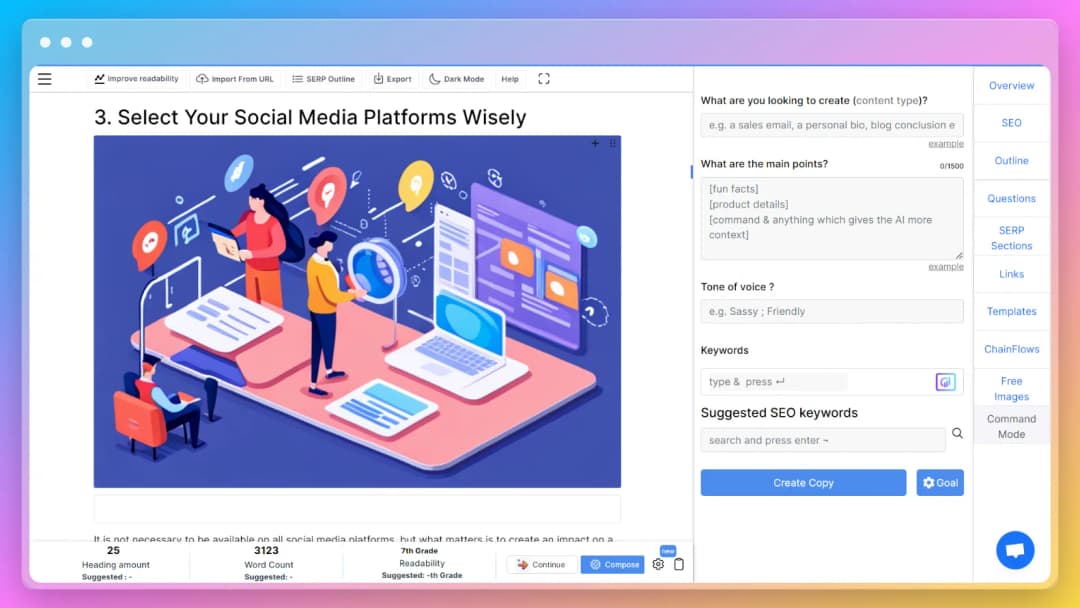
Task: Select the Links tab
Action: [x=1011, y=274]
